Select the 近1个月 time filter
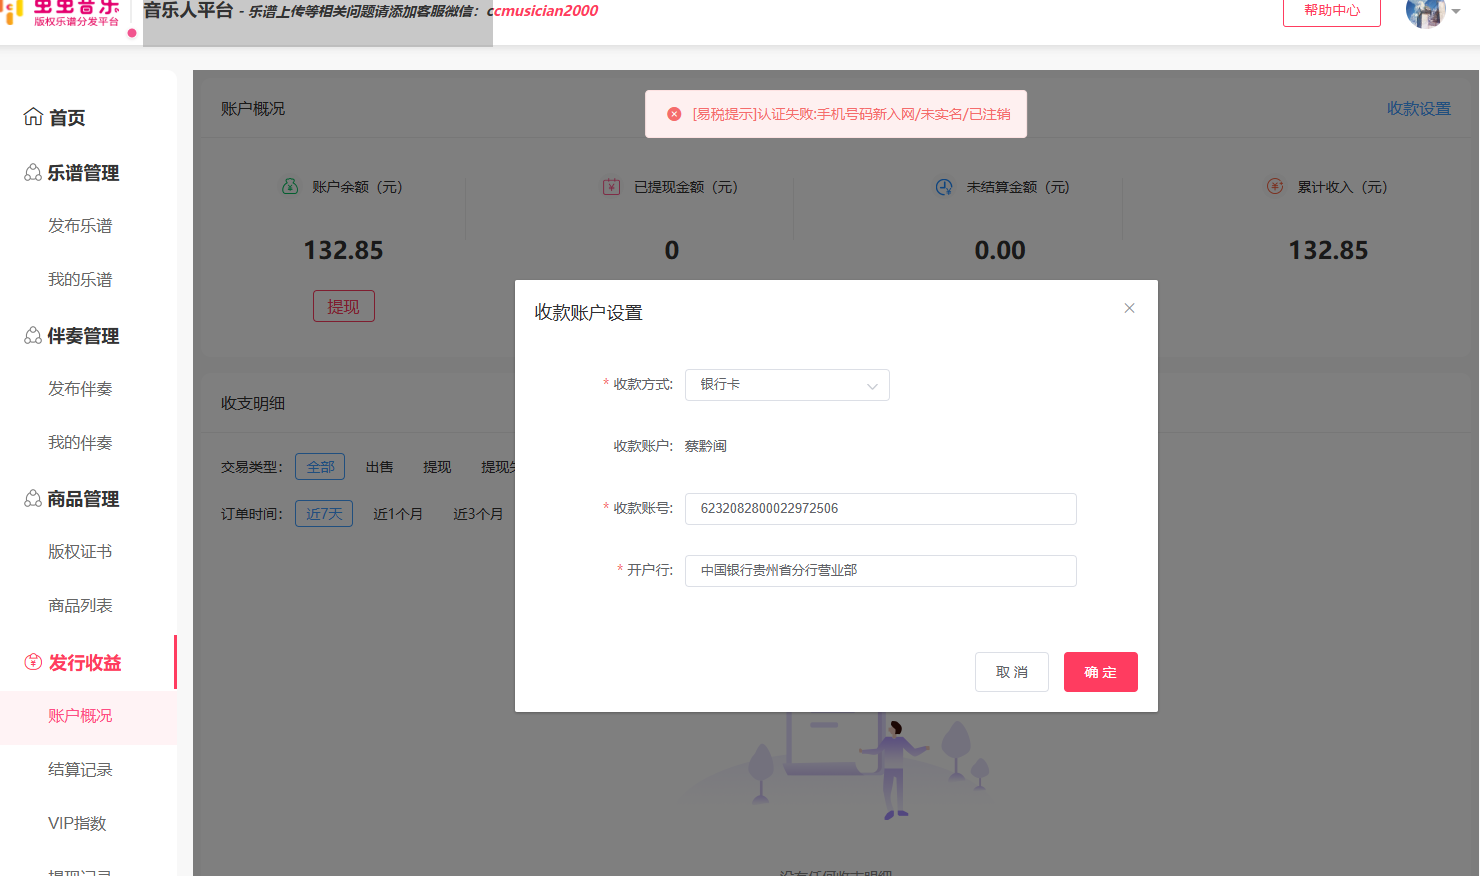The height and width of the screenshot is (876, 1480). [x=398, y=514]
